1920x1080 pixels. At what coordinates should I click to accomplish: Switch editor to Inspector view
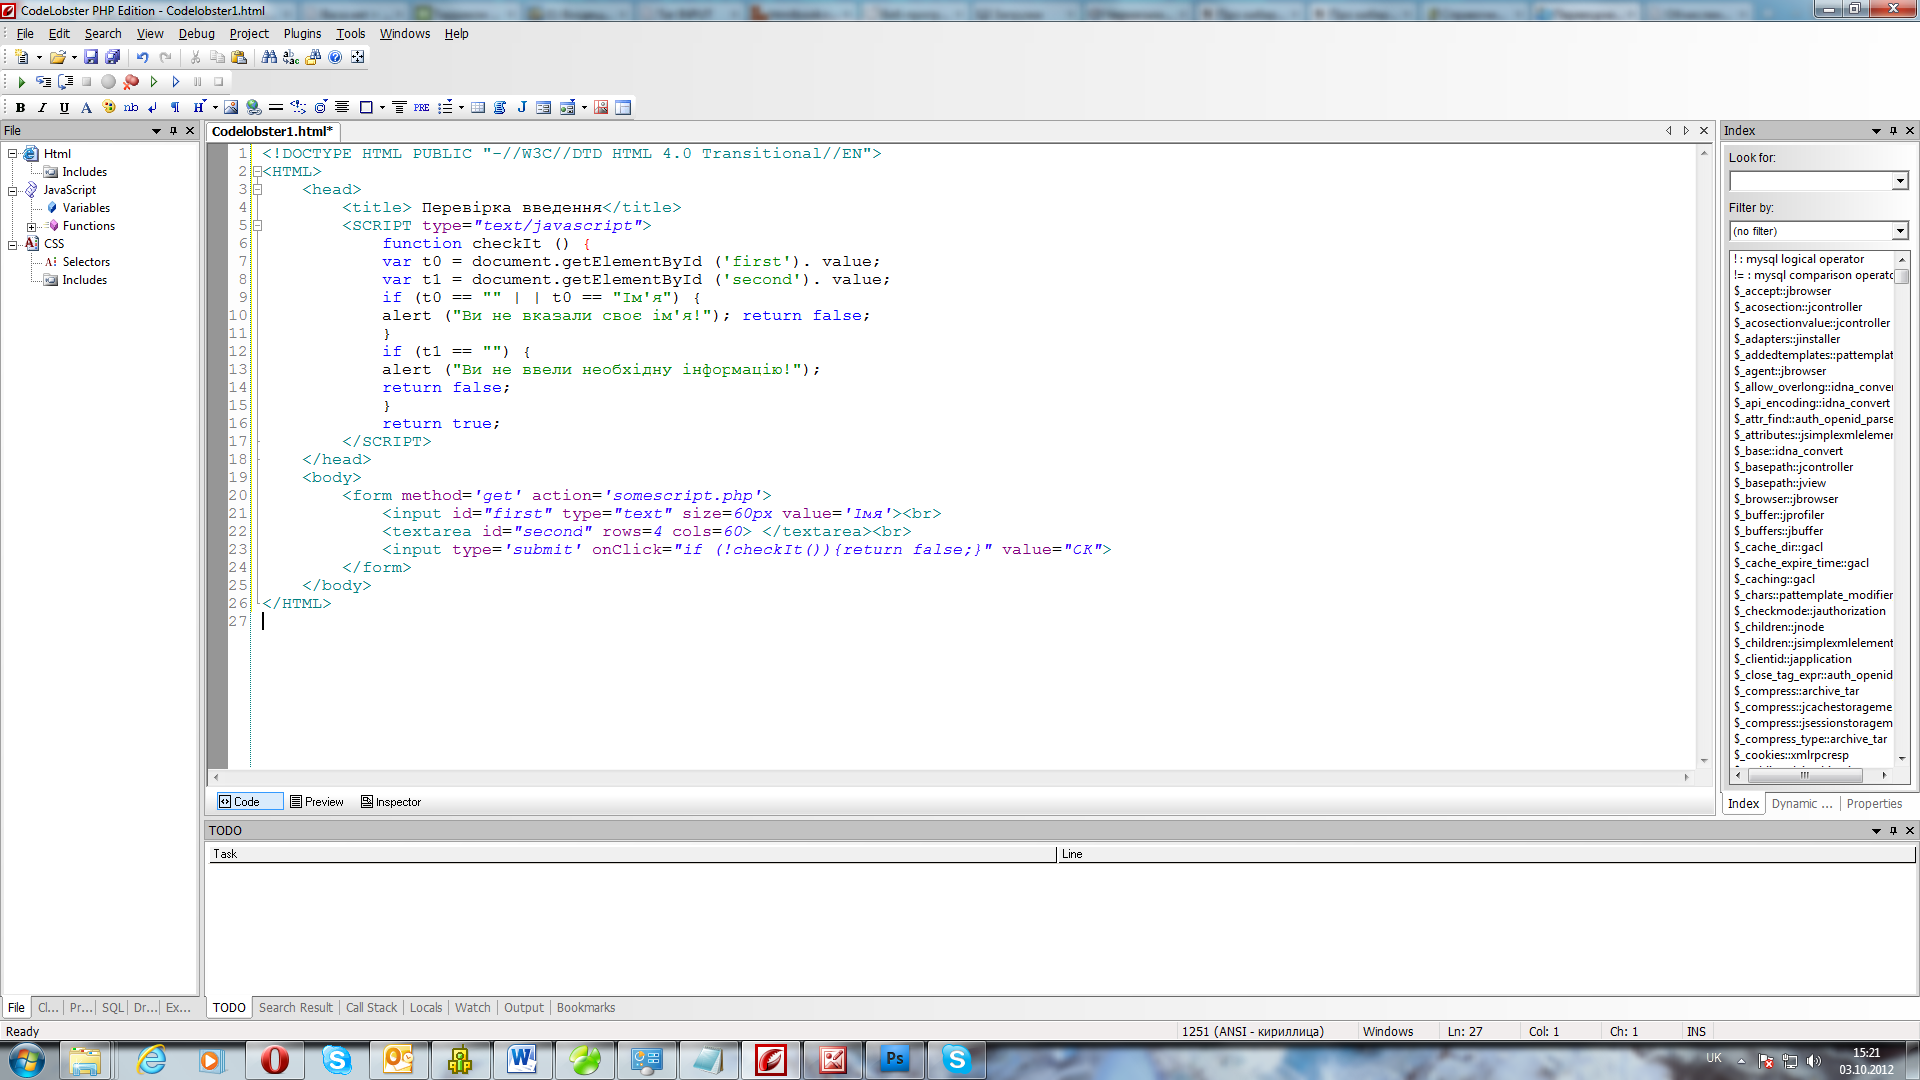pos(391,802)
